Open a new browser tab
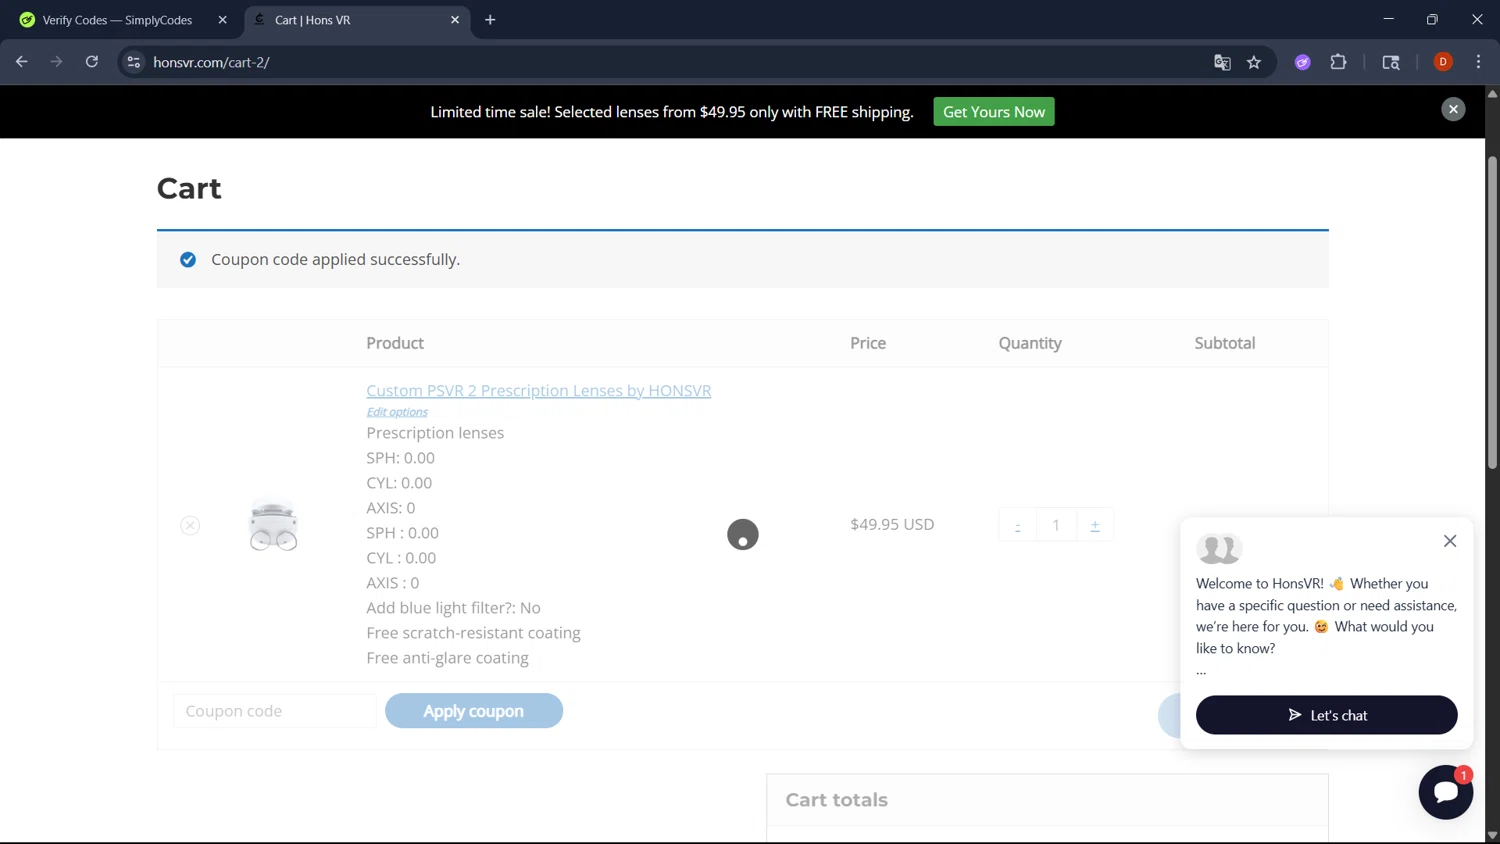 (490, 20)
